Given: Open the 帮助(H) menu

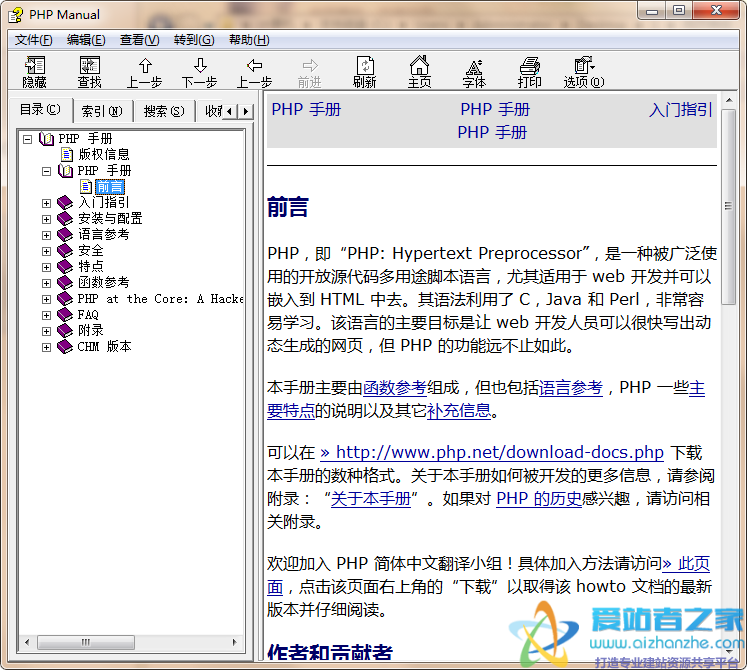Looking at the screenshot, I should pos(249,40).
